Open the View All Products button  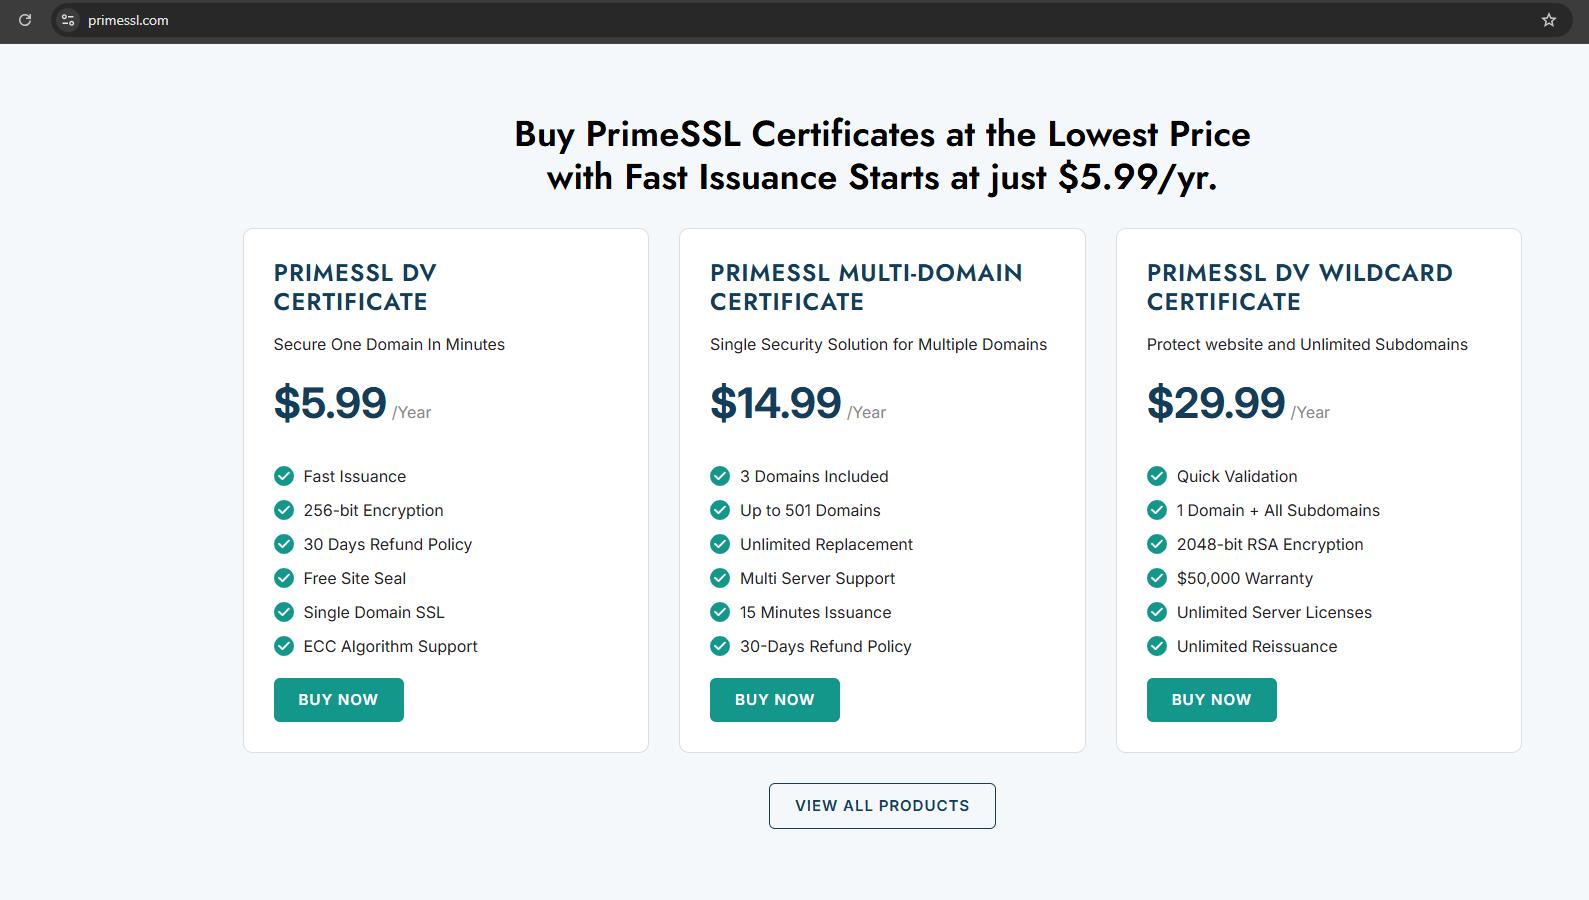pos(882,806)
